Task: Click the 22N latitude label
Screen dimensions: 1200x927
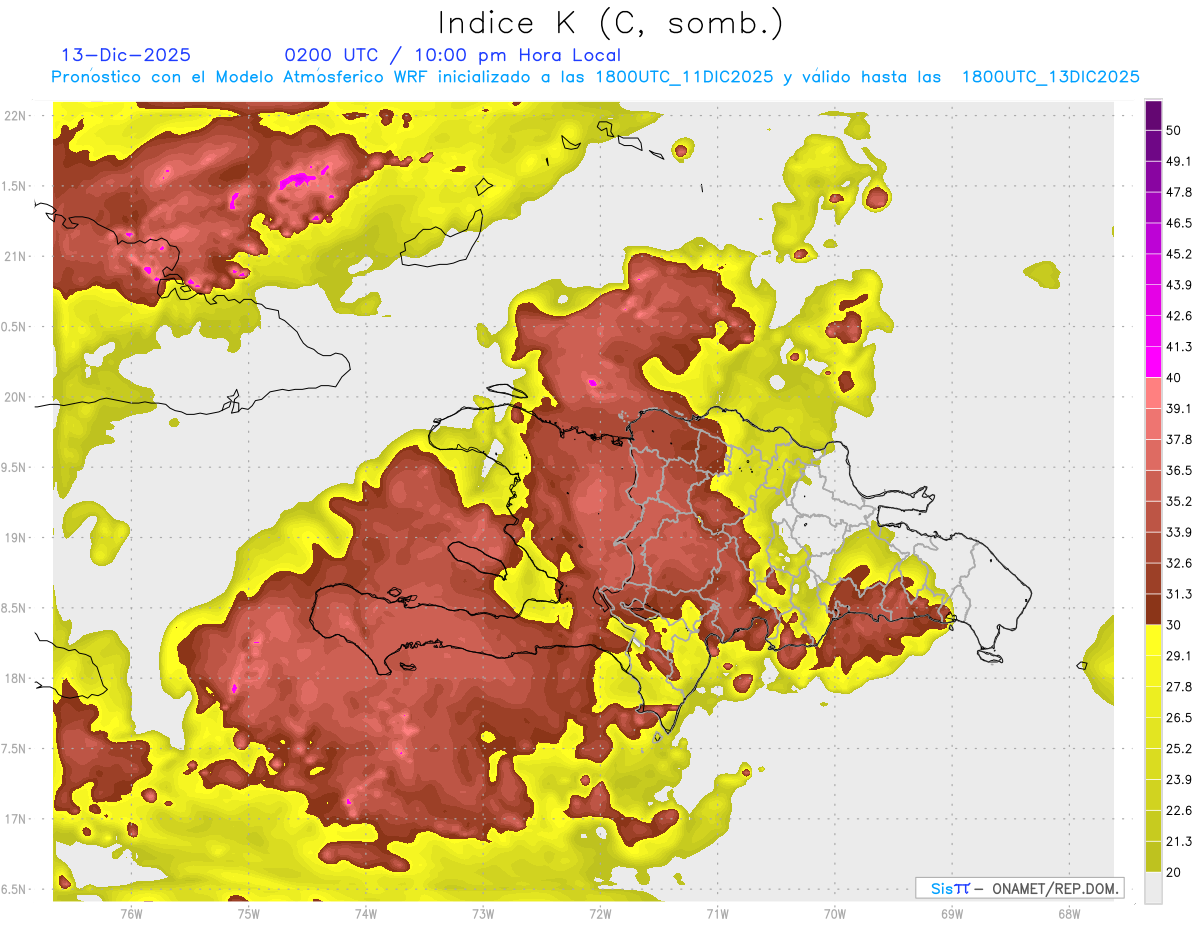Action: pos(17,116)
